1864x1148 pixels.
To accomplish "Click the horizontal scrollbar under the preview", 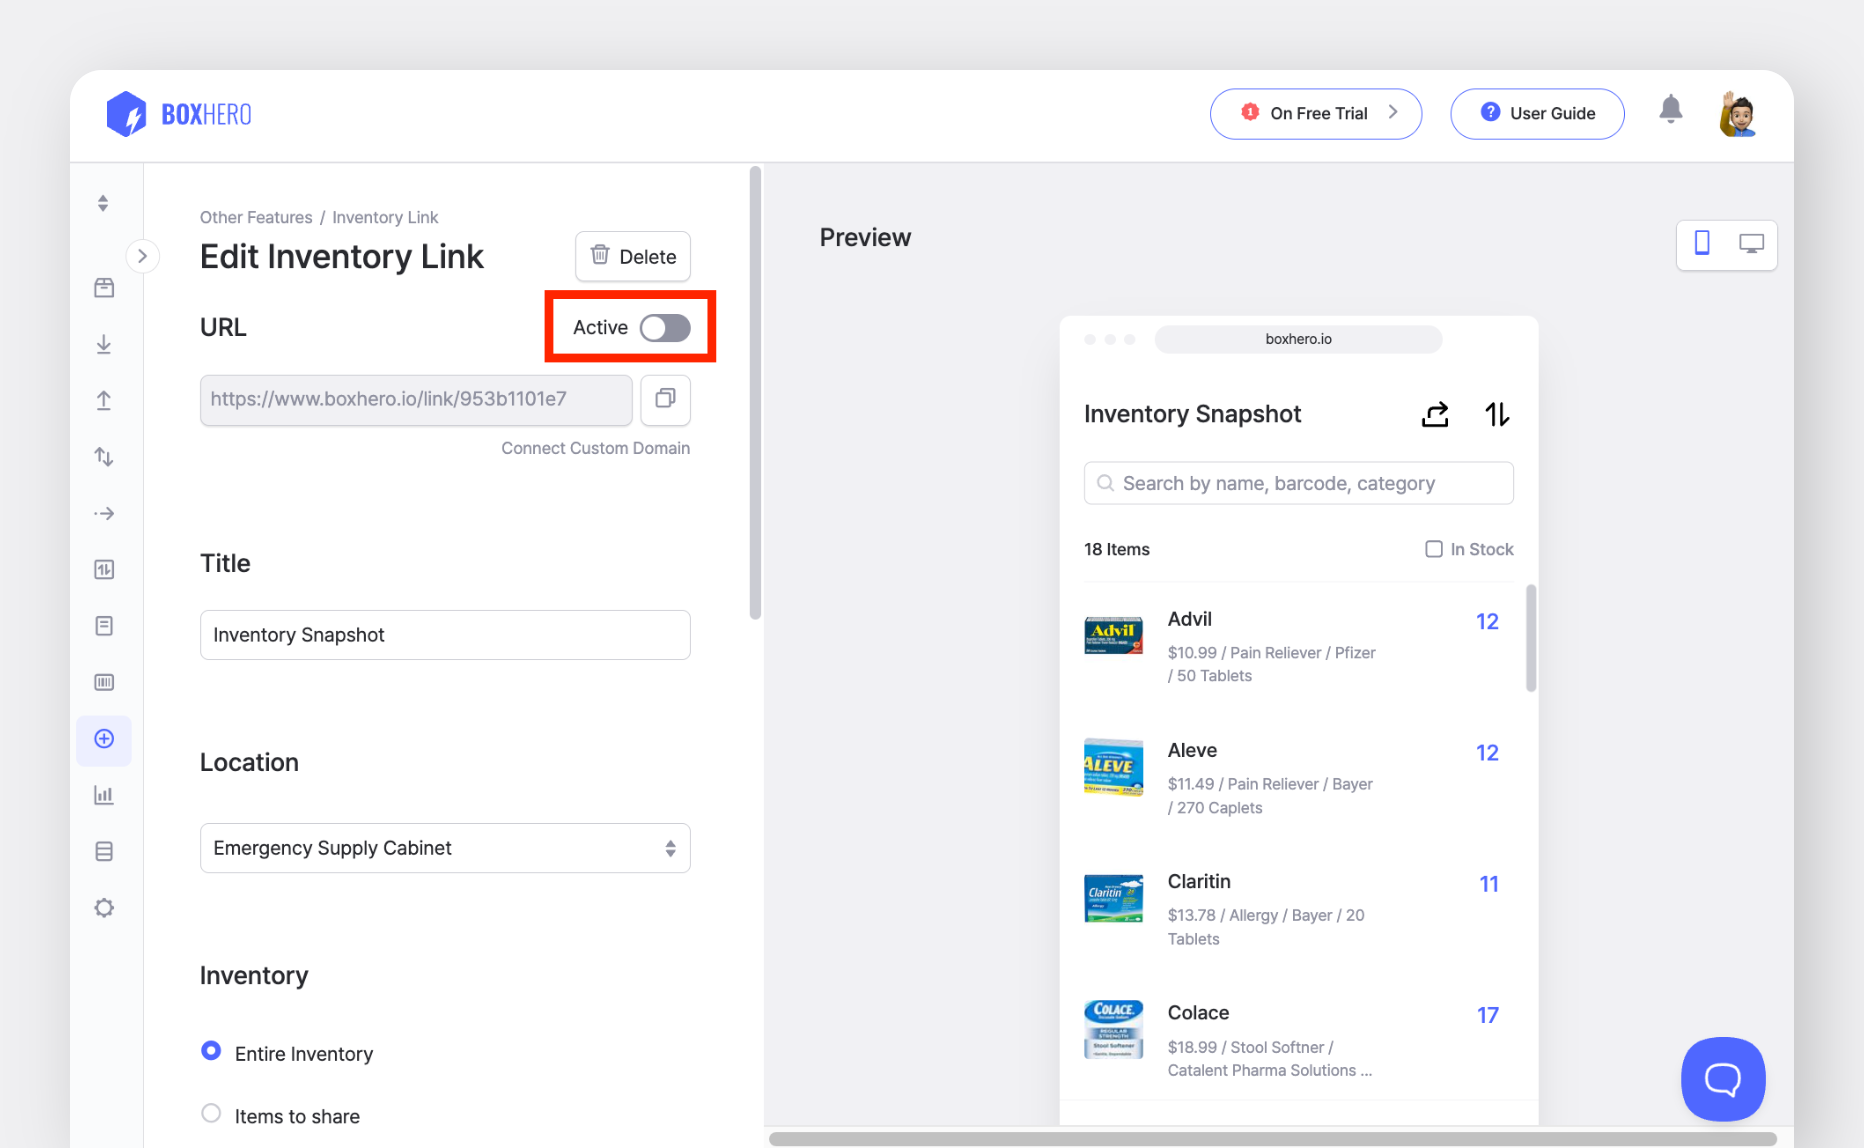I will tap(1272, 1139).
